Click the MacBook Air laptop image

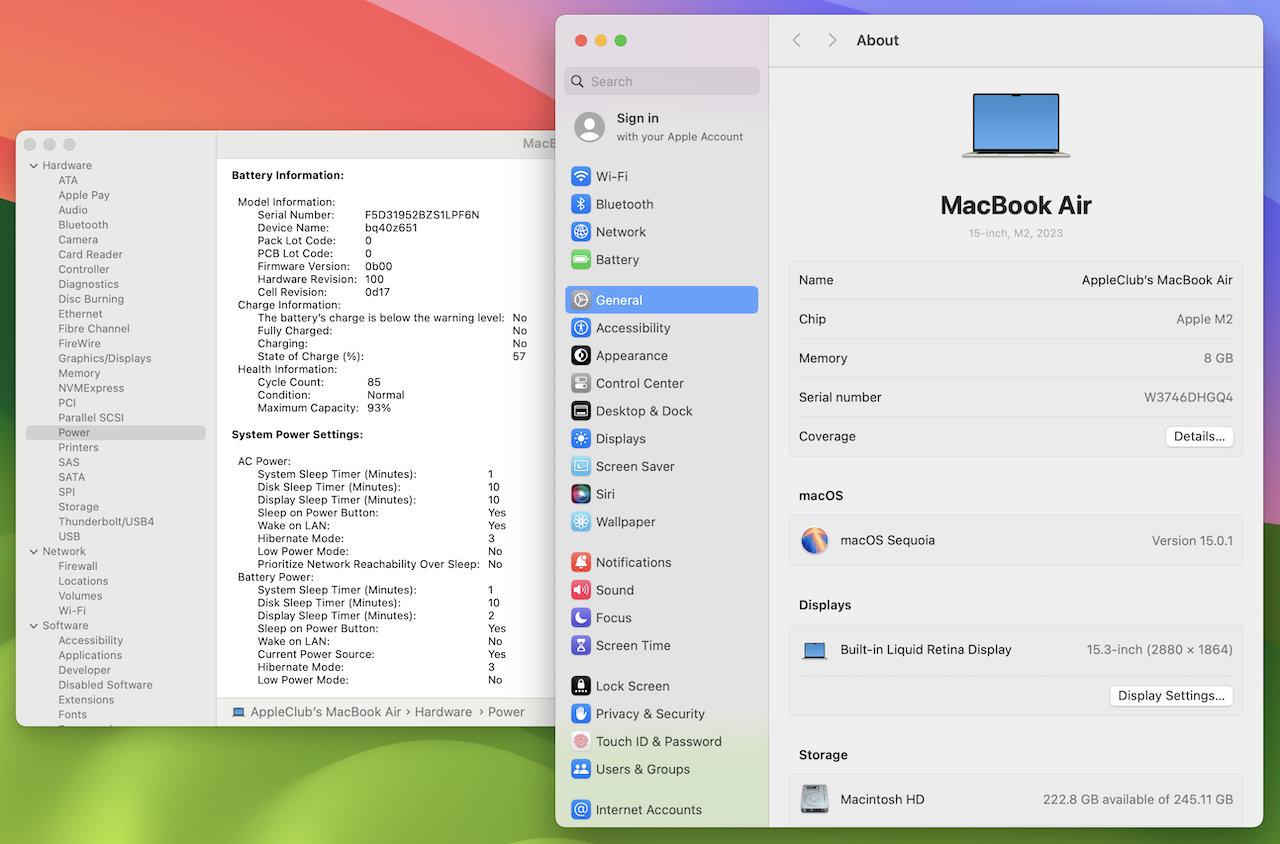1016,126
